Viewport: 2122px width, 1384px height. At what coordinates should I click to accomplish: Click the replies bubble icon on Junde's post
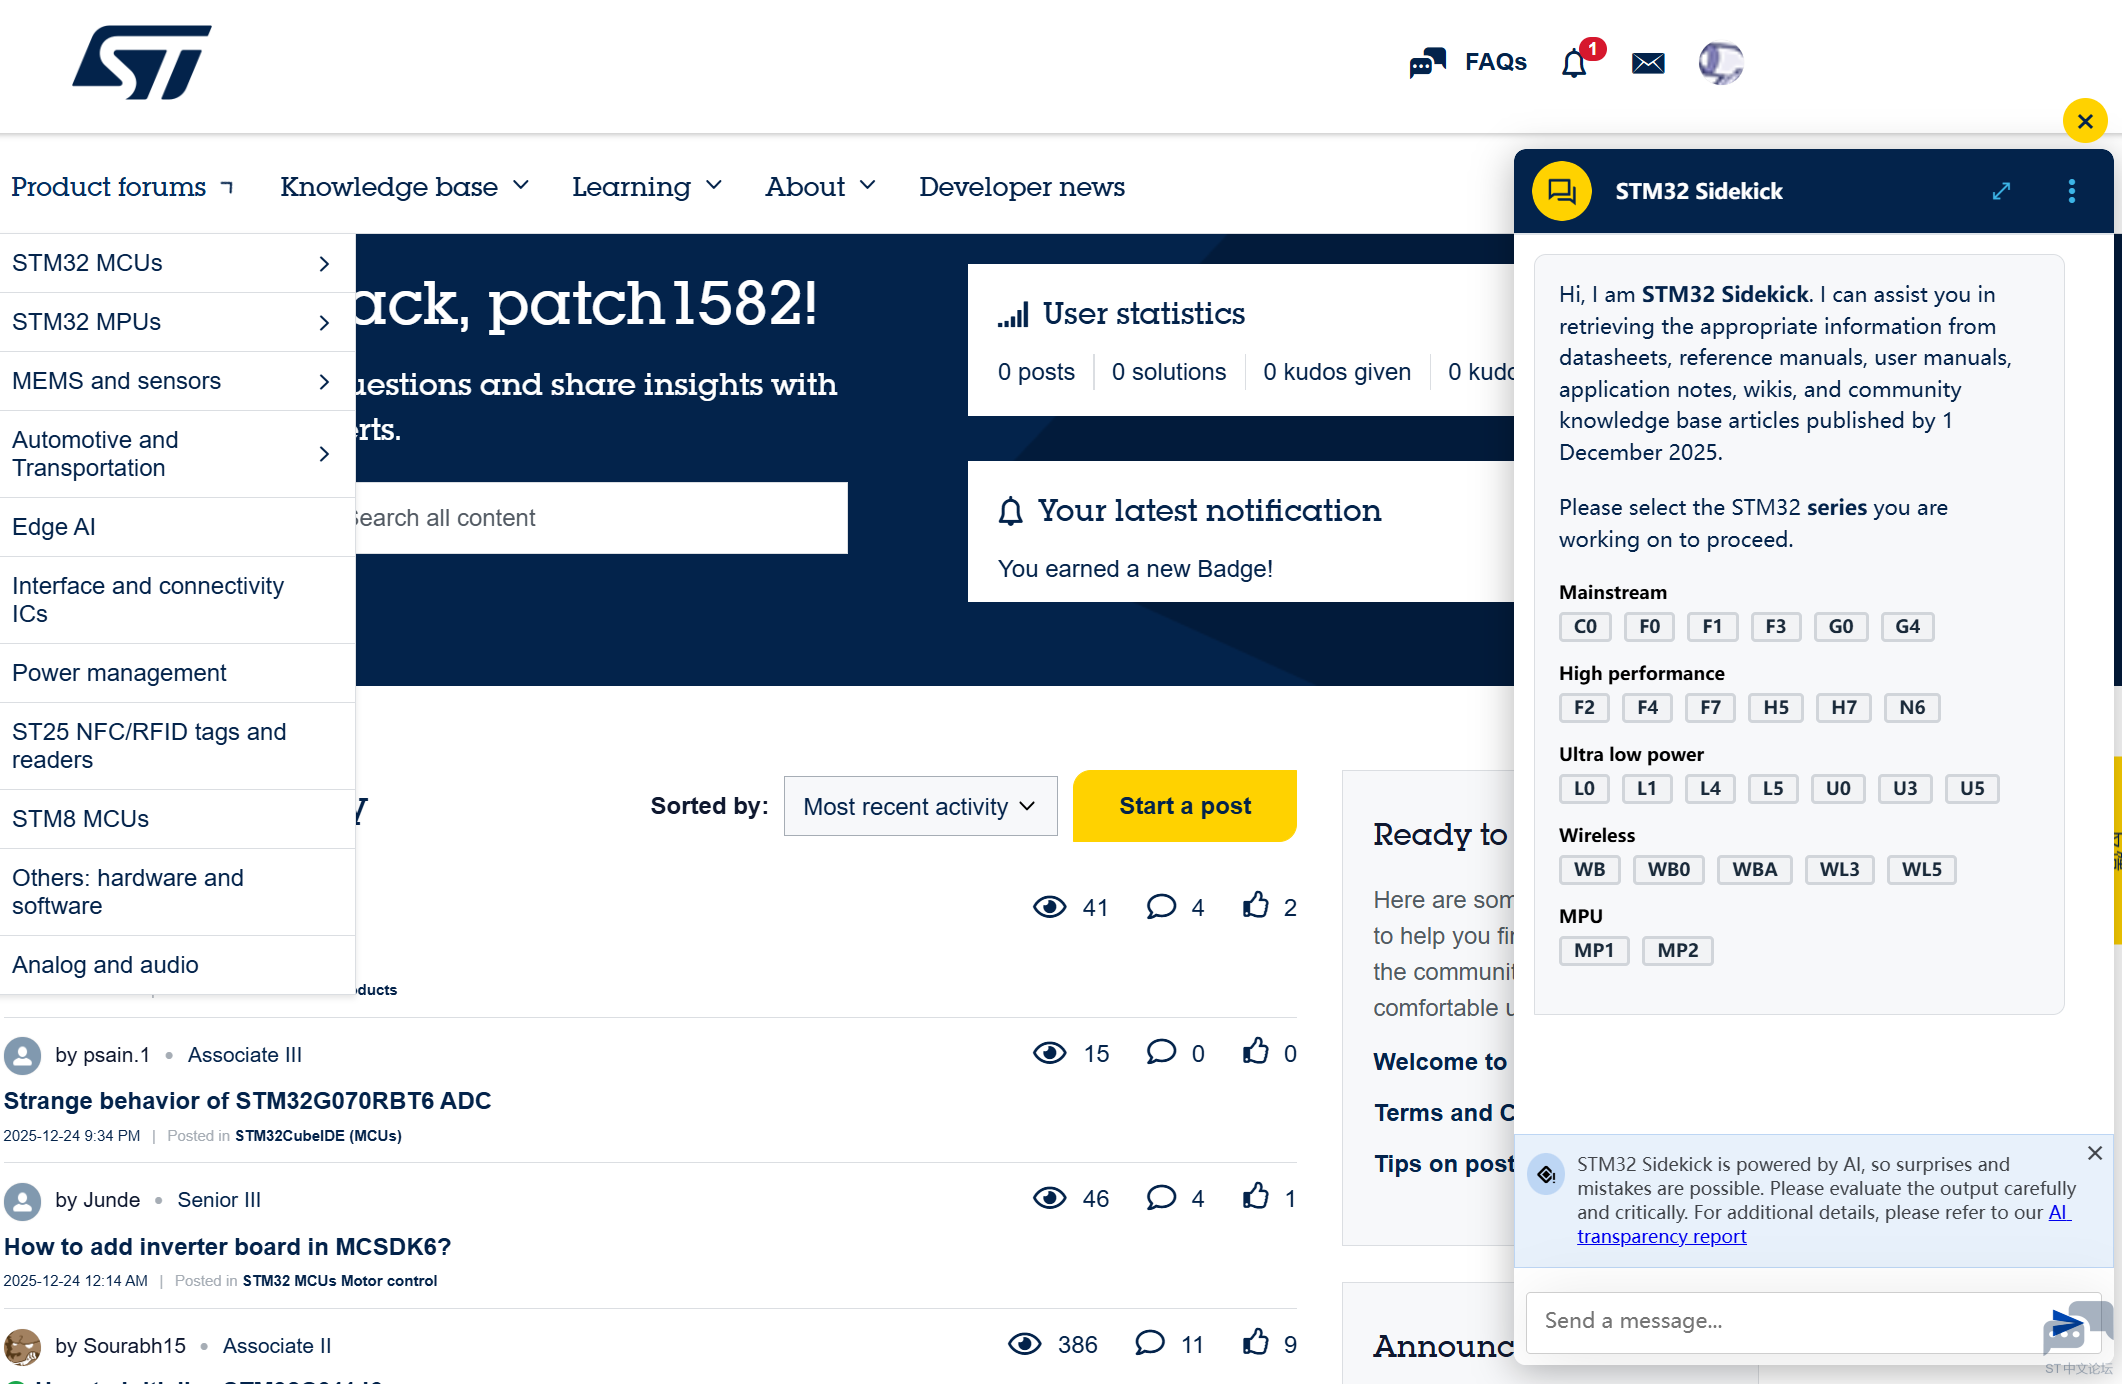click(x=1161, y=1197)
